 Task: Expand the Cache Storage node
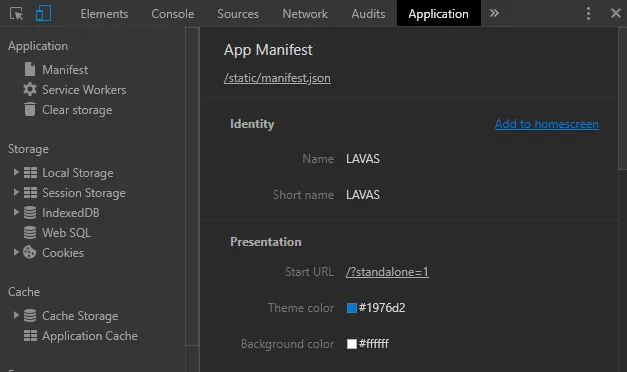16,315
